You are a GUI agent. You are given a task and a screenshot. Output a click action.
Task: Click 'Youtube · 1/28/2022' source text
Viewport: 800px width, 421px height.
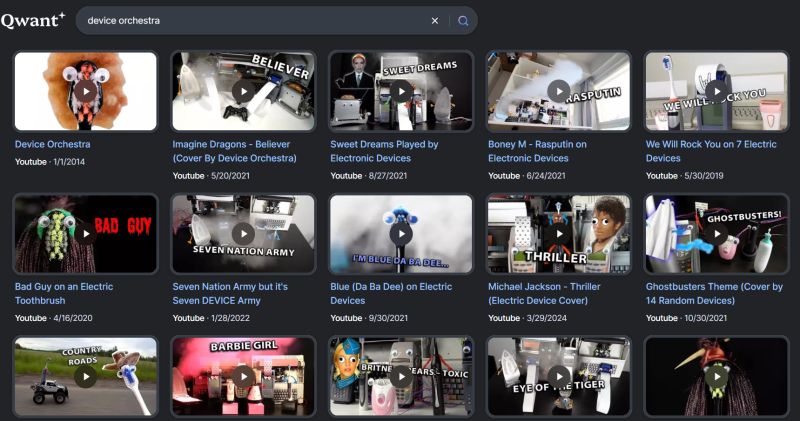point(211,318)
